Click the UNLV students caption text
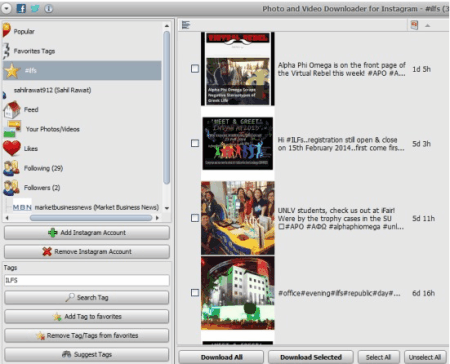 (341, 218)
